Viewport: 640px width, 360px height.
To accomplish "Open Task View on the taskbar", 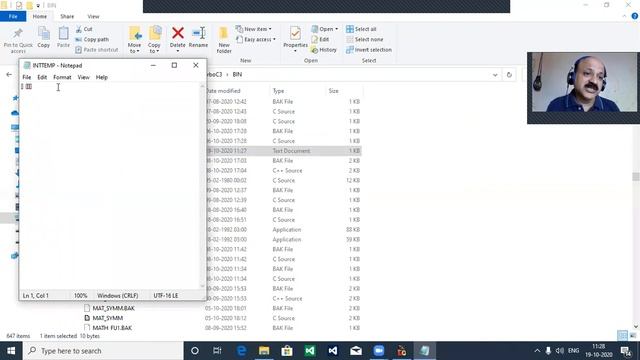I will [217, 351].
